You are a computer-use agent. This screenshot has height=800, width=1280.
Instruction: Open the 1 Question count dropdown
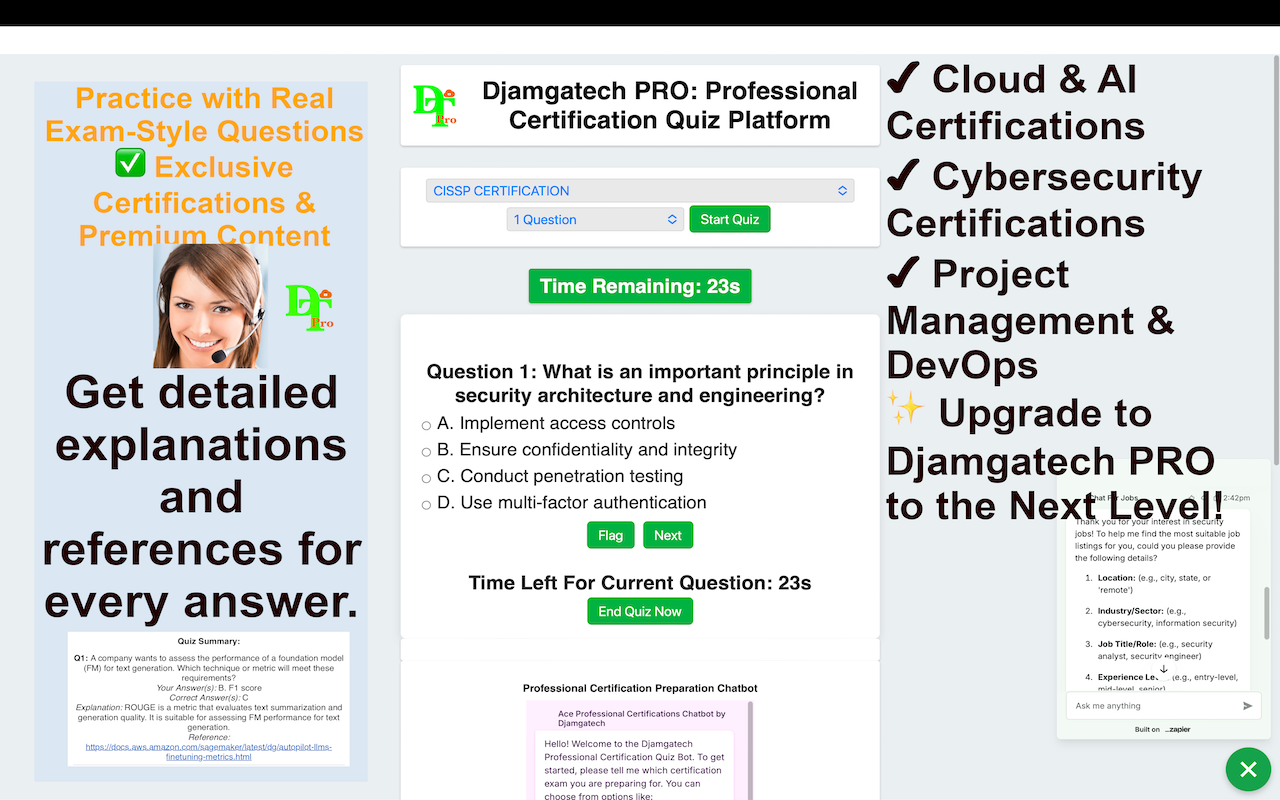pyautogui.click(x=595, y=219)
